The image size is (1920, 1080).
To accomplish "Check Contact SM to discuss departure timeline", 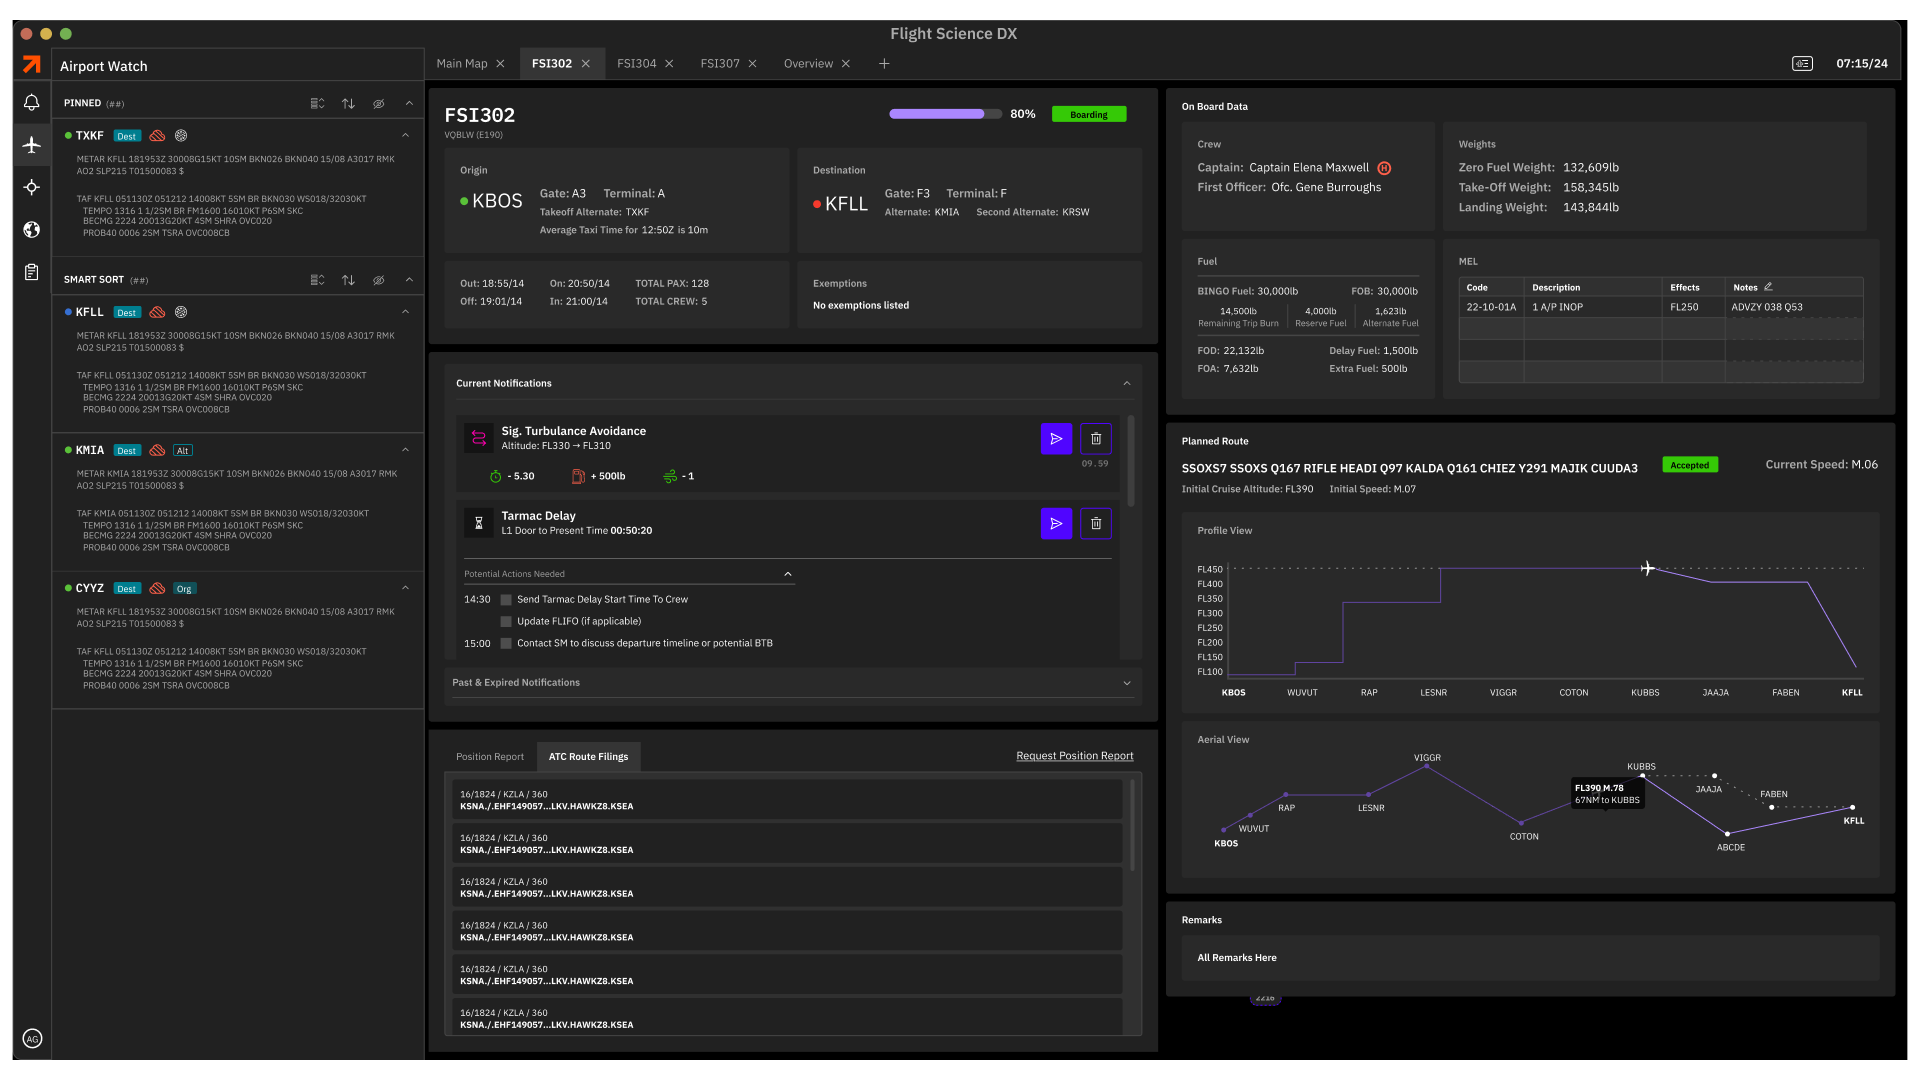I will click(x=506, y=644).
